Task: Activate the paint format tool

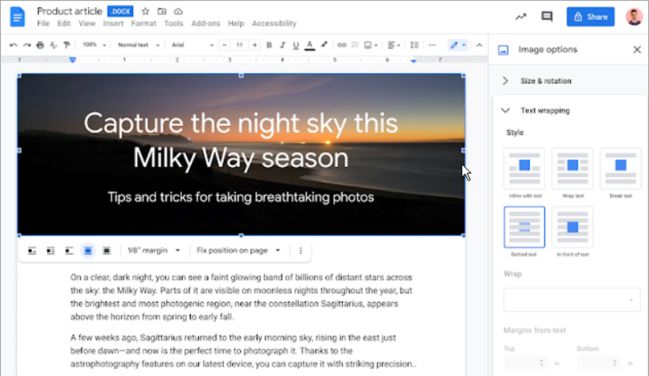Action: coord(66,45)
